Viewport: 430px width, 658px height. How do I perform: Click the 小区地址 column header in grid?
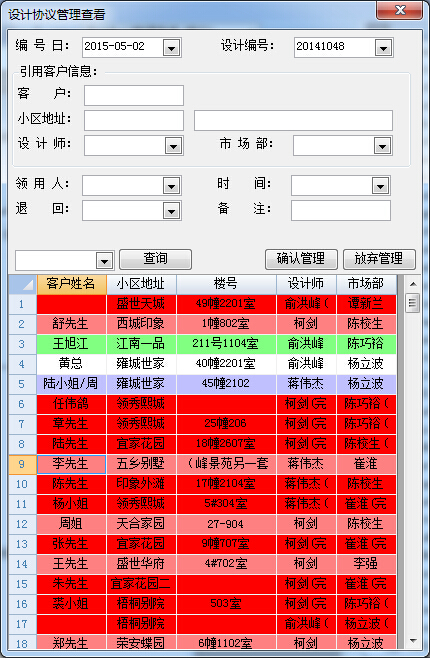[141, 284]
